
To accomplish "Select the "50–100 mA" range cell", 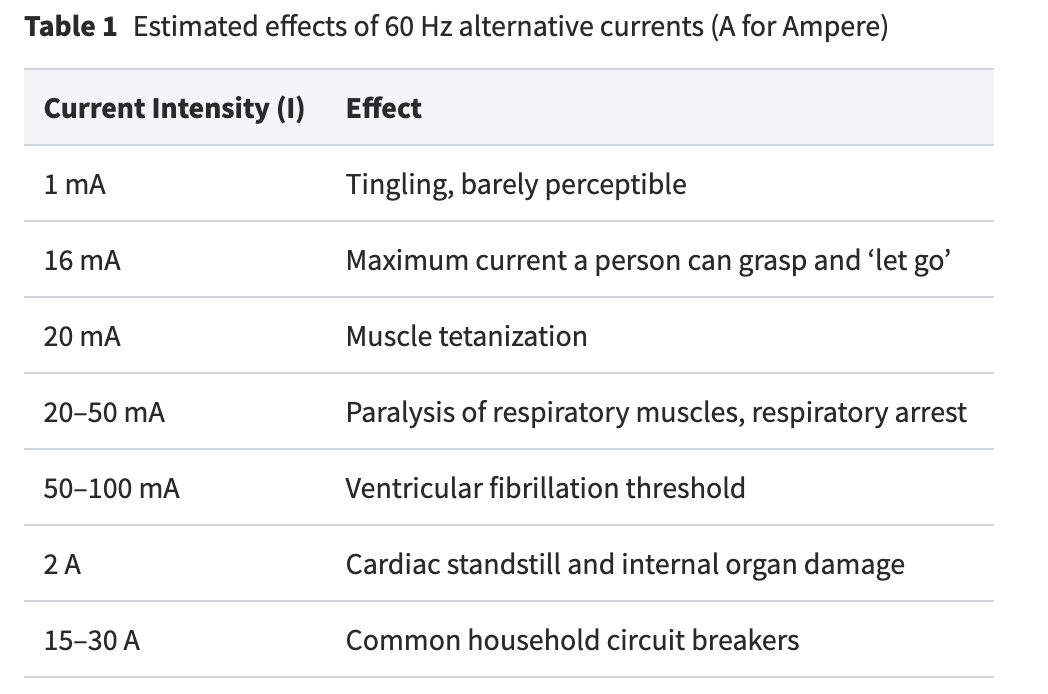I will pyautogui.click(x=112, y=488).
